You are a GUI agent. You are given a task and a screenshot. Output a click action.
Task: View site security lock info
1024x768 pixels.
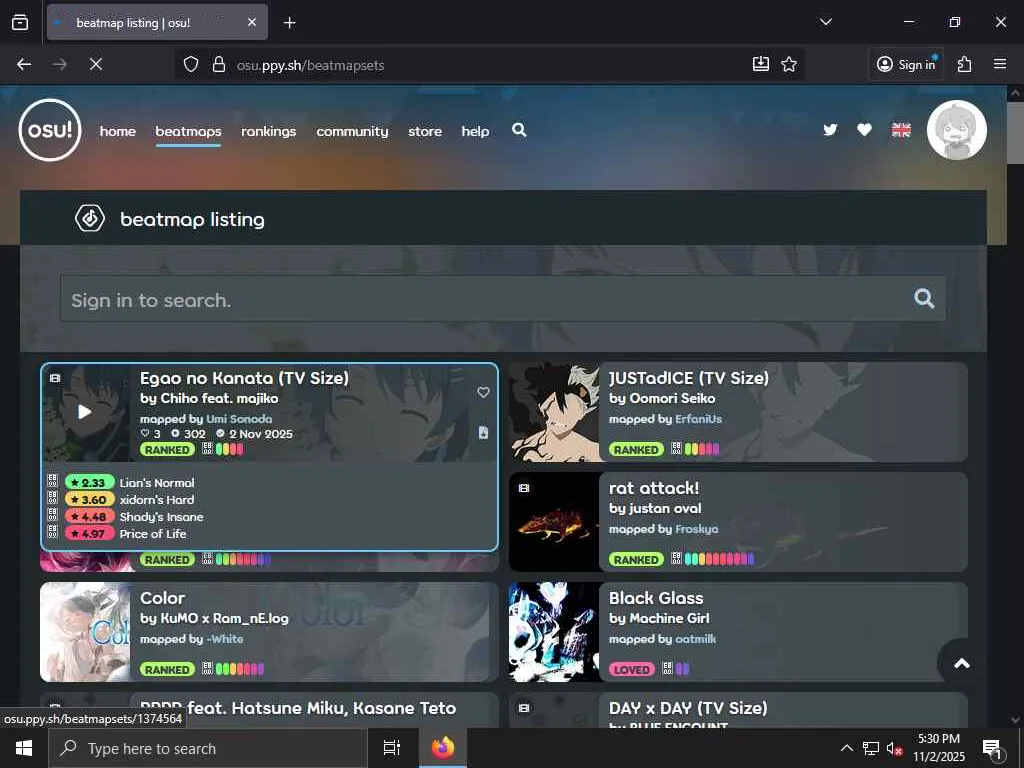(219, 64)
